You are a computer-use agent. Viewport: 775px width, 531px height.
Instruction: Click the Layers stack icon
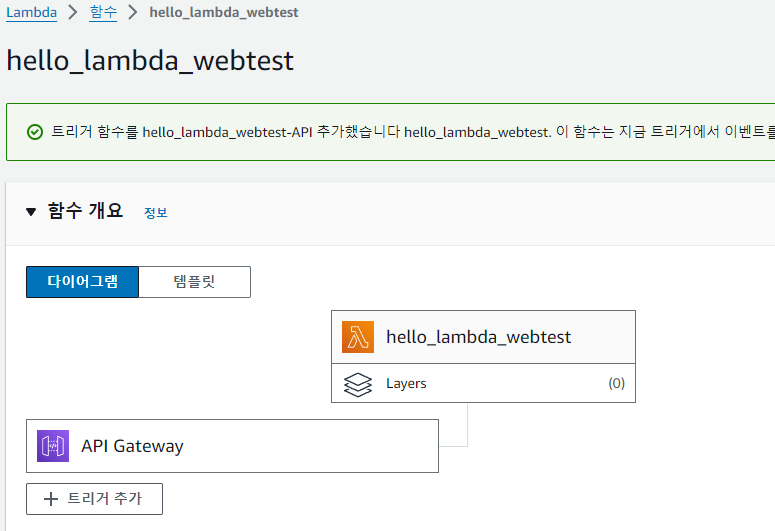[358, 384]
